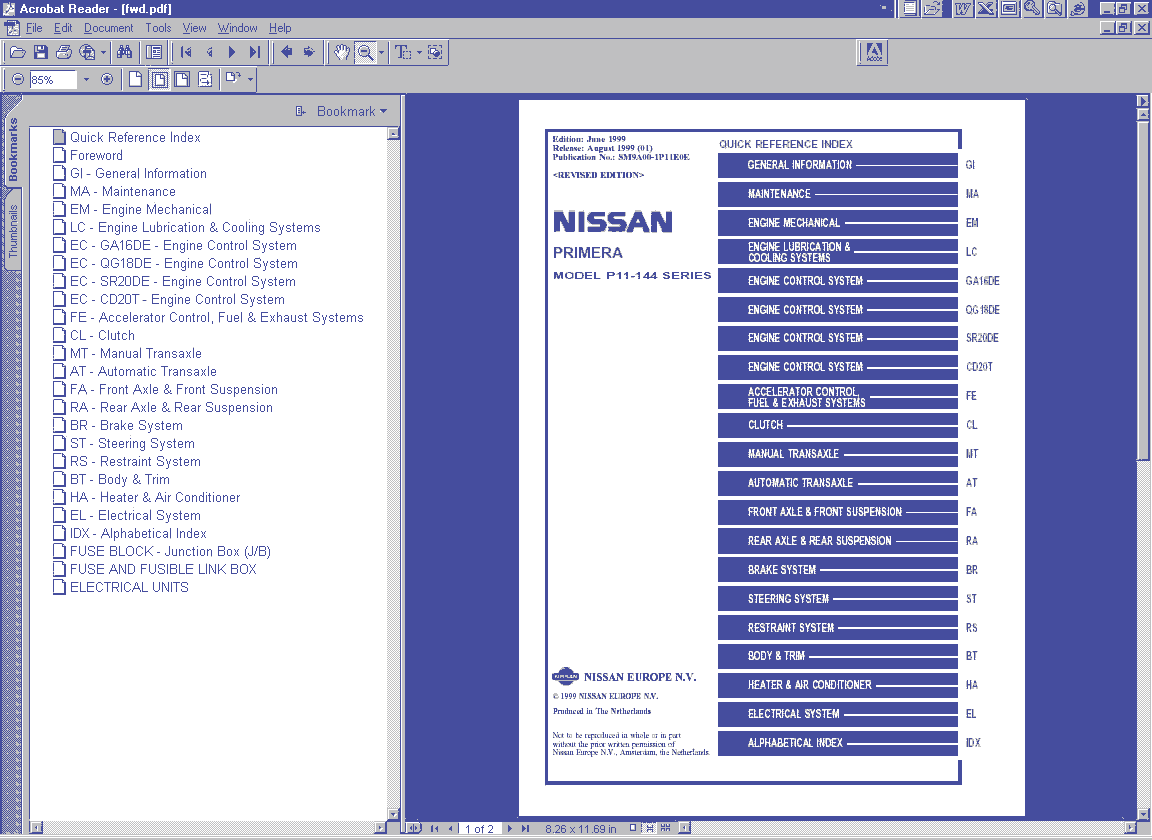The image size is (1152, 840).
Task: Open the Text select tool dropdown arrow
Action: (x=420, y=52)
